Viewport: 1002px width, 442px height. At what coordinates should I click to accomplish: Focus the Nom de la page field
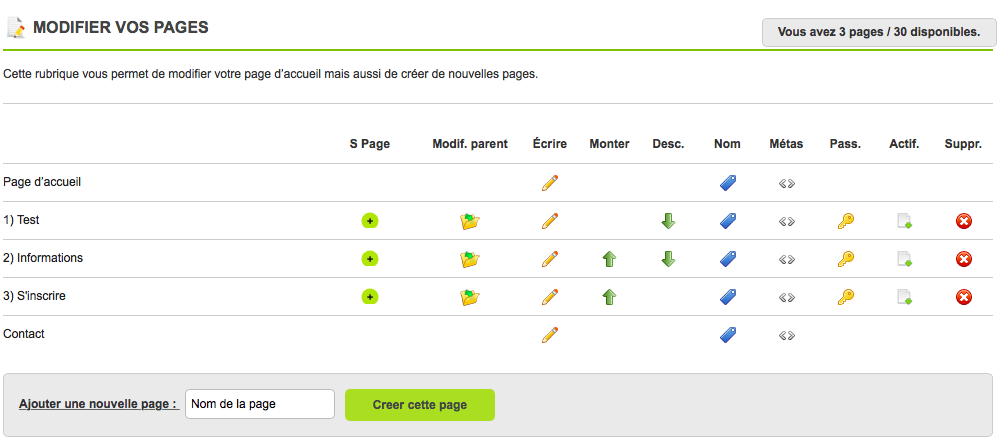(260, 405)
